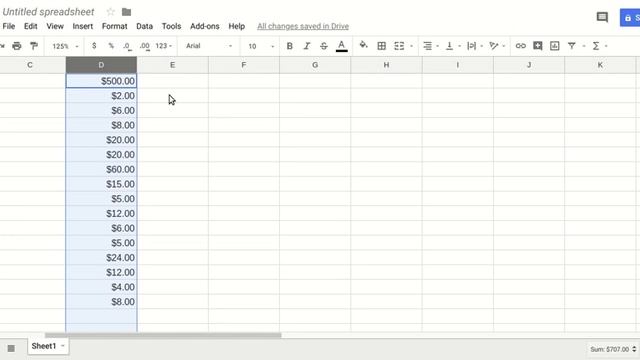Star this untitled spreadsheet
Viewport: 640px width, 360px height.
tap(110, 12)
